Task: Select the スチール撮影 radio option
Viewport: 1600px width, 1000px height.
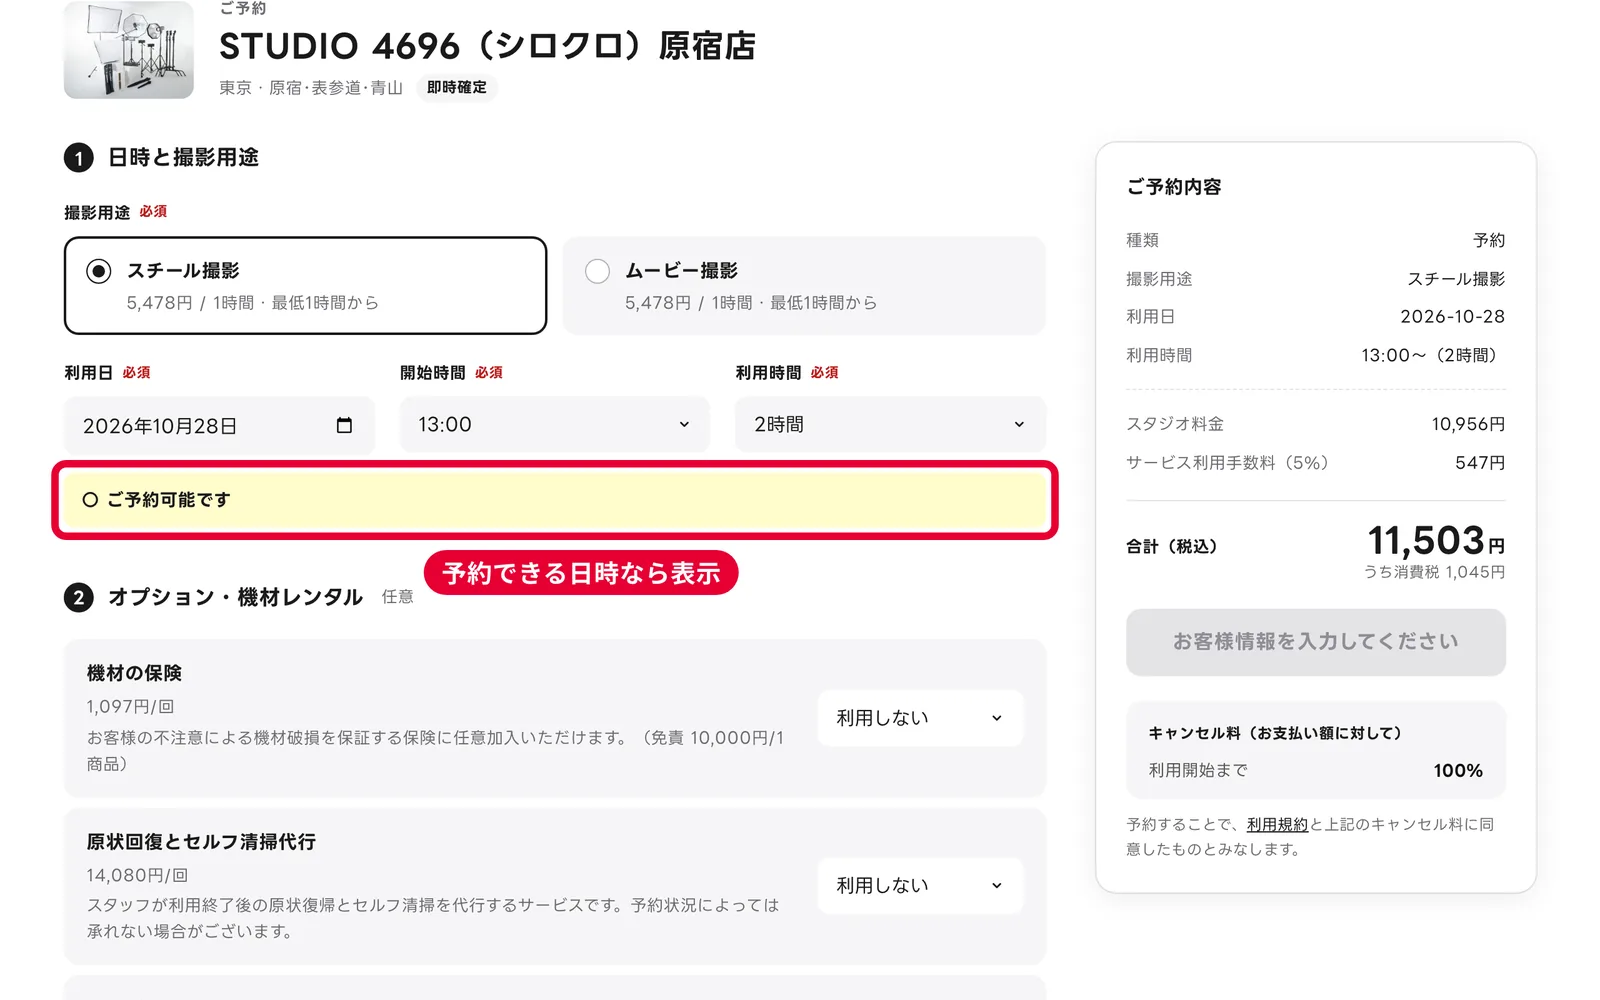Action: point(305,285)
